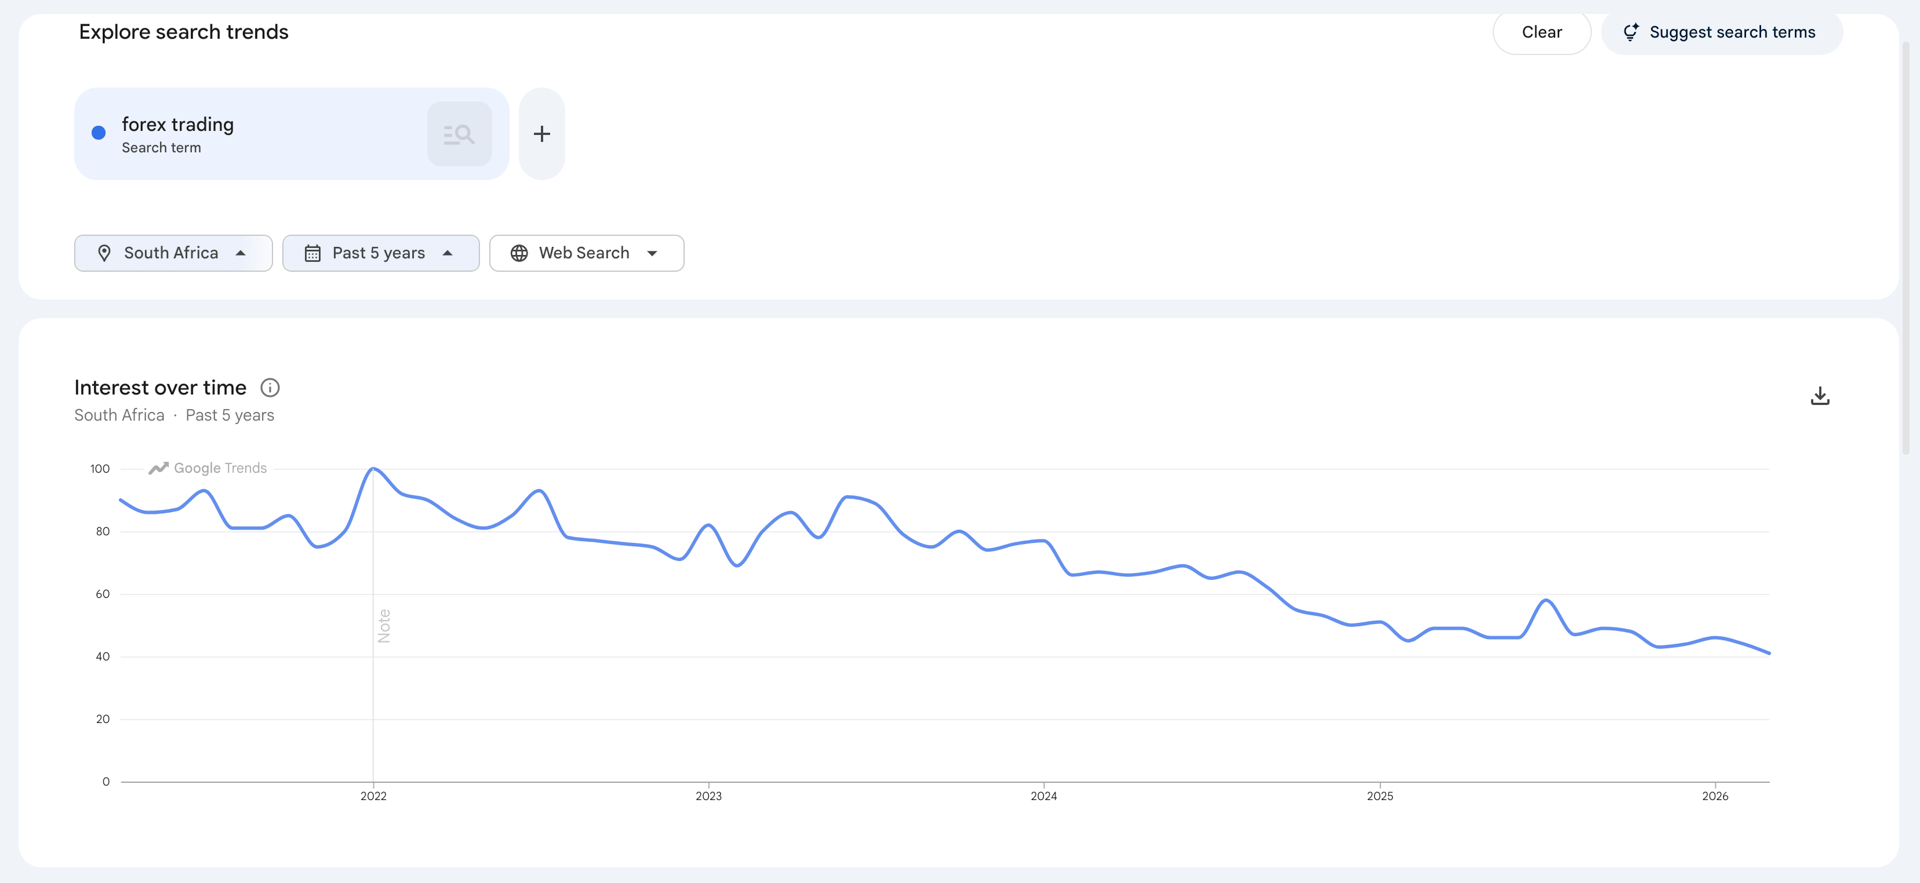Click Suggest search terms button
The width and height of the screenshot is (1920, 883).
1722,32
